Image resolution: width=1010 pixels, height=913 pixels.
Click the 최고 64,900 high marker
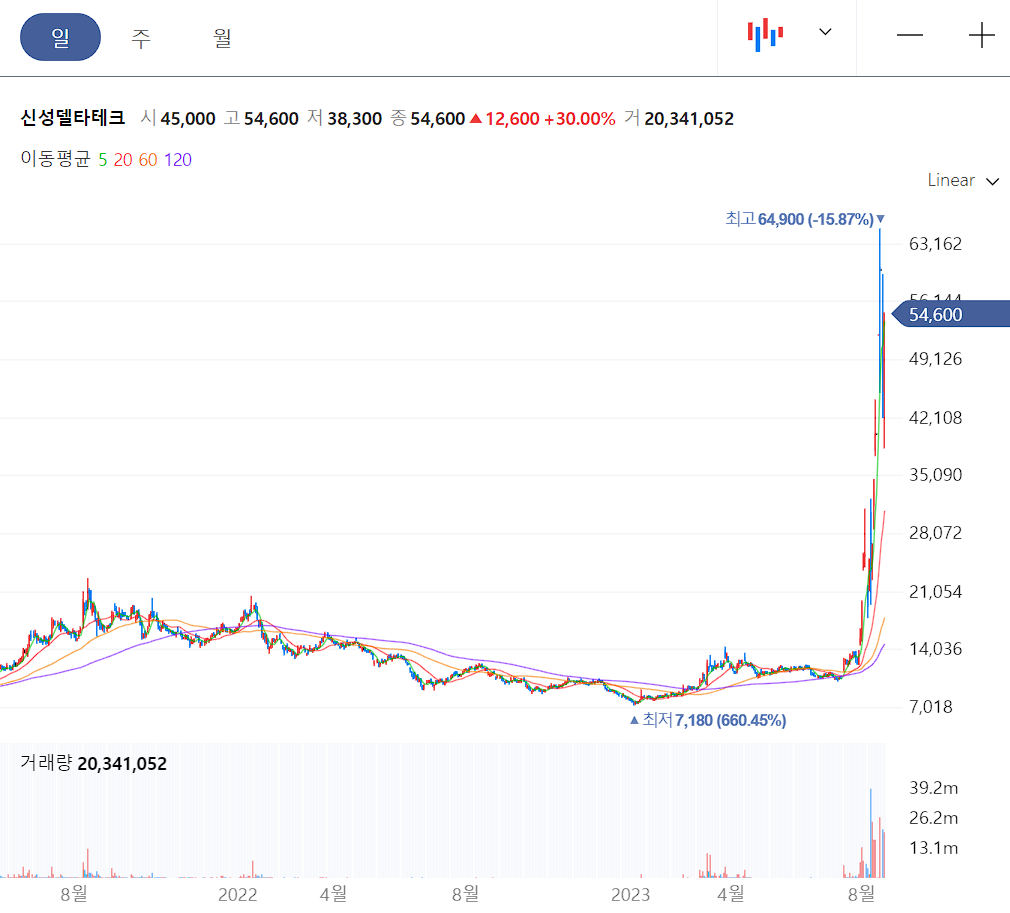click(x=805, y=219)
